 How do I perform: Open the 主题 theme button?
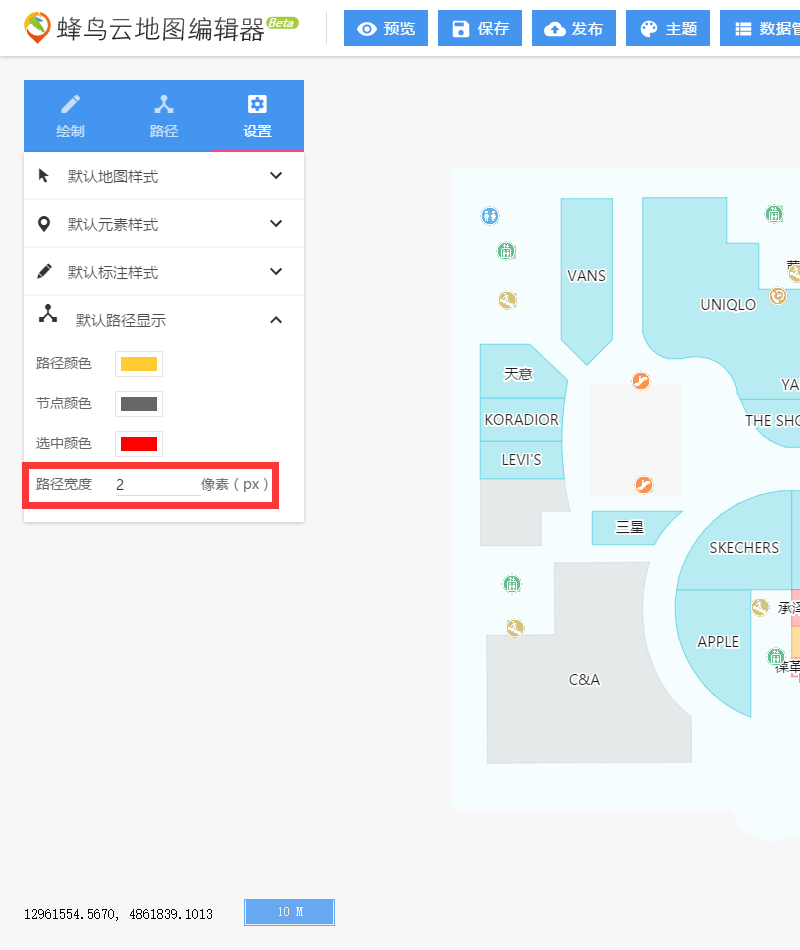coord(668,28)
